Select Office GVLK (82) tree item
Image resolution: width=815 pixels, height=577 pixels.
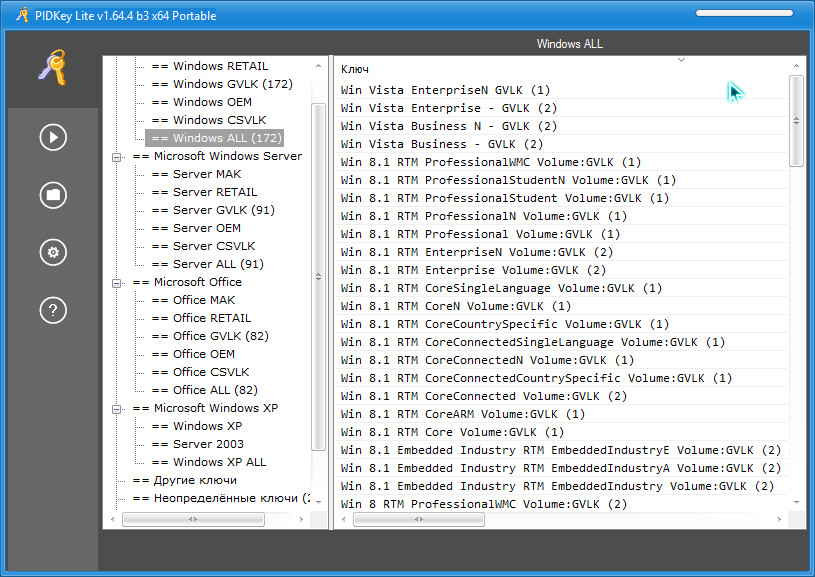click(x=210, y=336)
